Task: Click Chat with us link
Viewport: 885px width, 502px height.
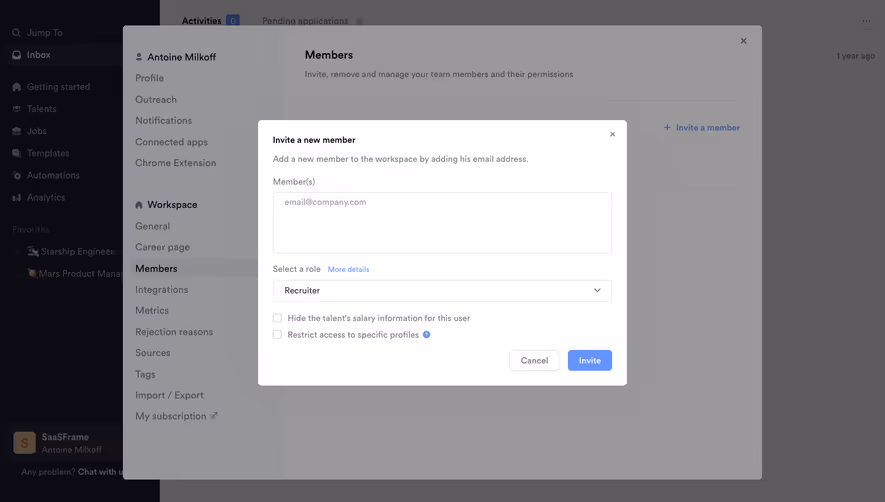Action: 100,472
